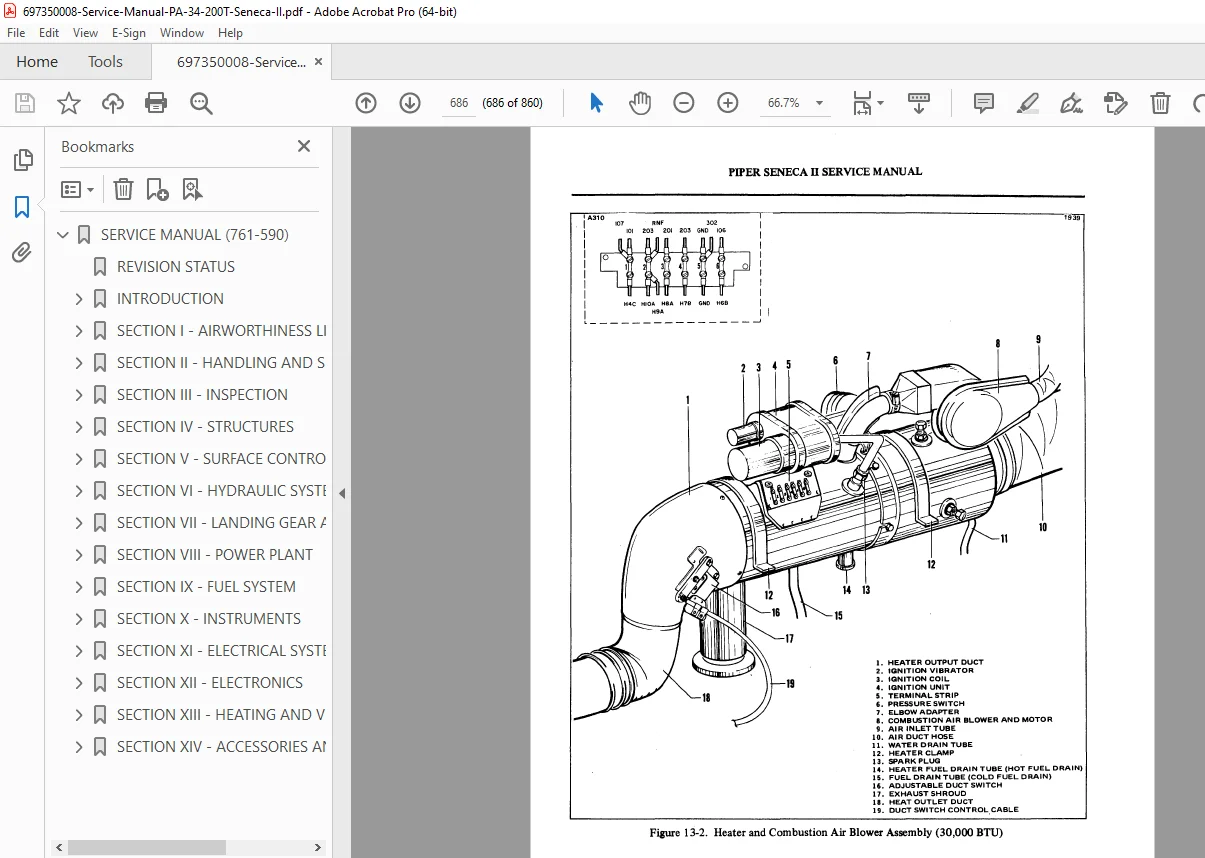
Task: Select SECTION VII - LANDING GEAR bookmark
Action: coord(221,523)
